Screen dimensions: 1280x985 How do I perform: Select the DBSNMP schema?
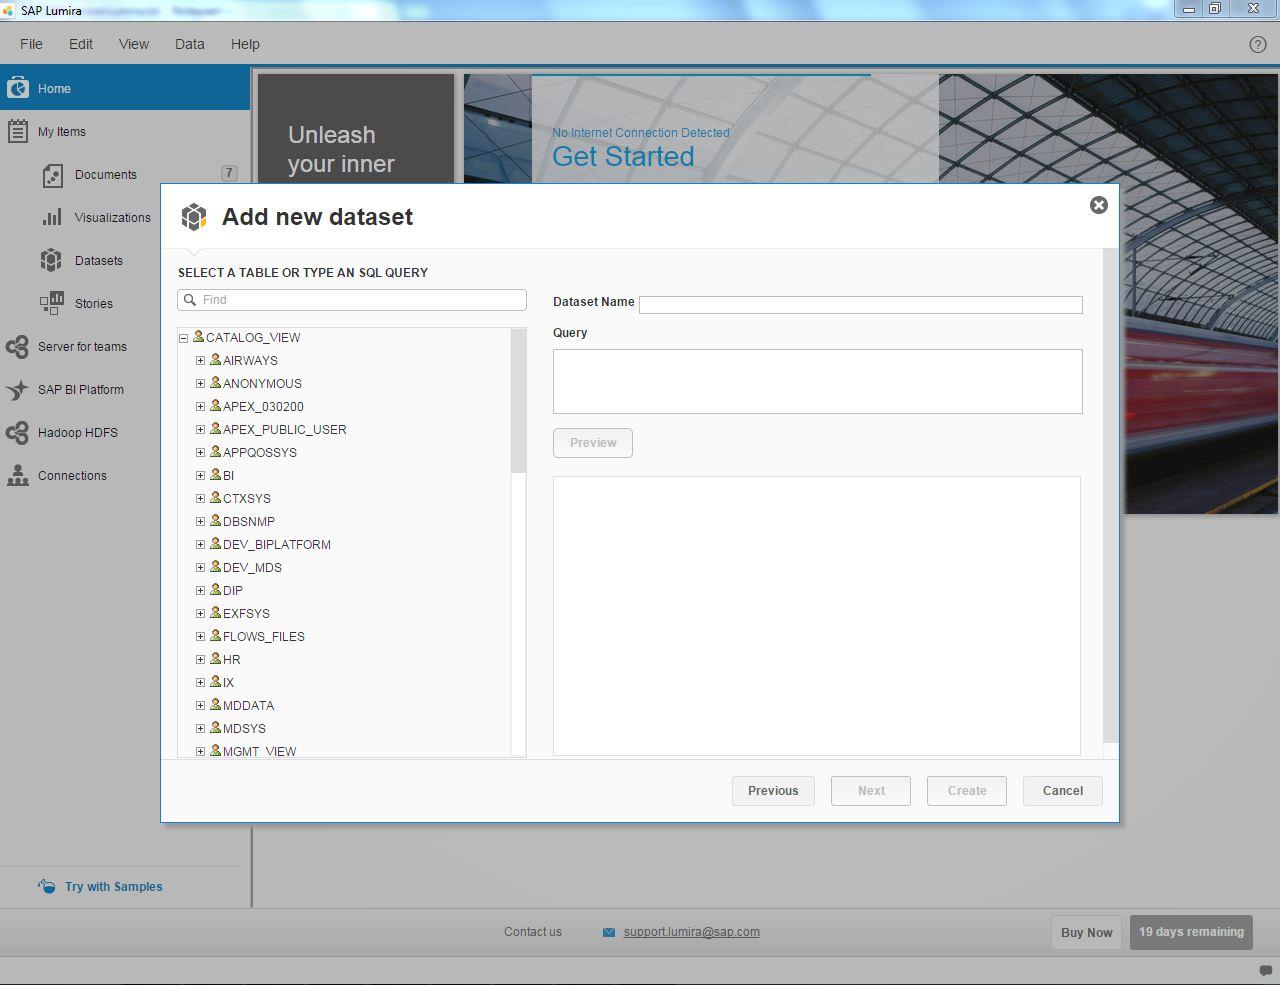click(249, 522)
